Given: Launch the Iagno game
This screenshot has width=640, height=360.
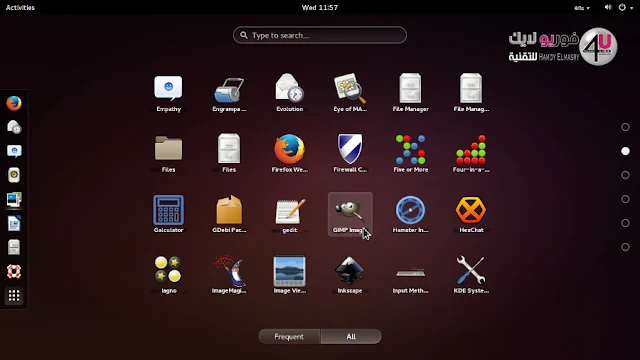Looking at the screenshot, I should click(x=168, y=275).
